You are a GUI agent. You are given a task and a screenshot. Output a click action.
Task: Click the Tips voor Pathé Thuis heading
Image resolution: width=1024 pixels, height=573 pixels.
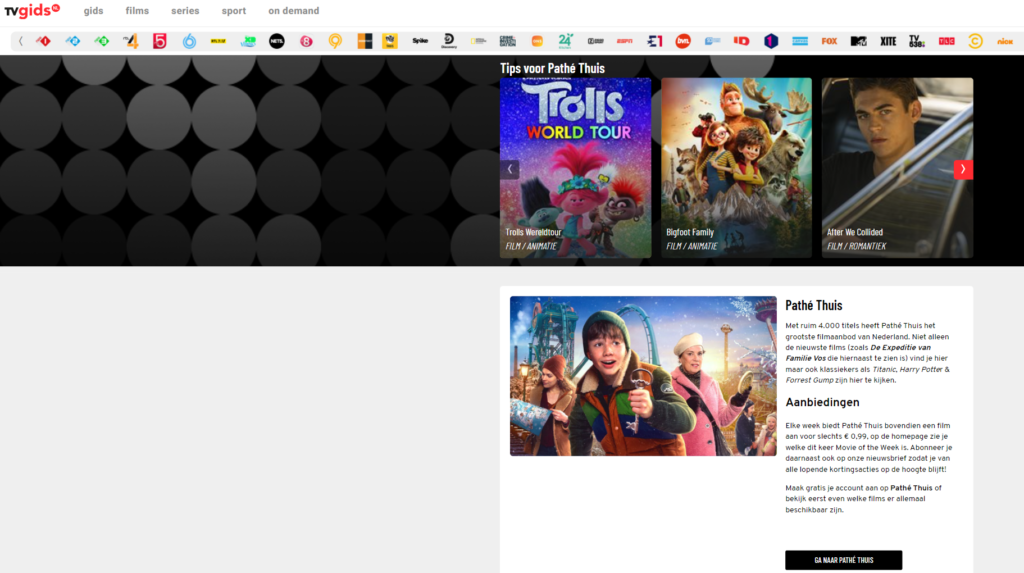552,68
